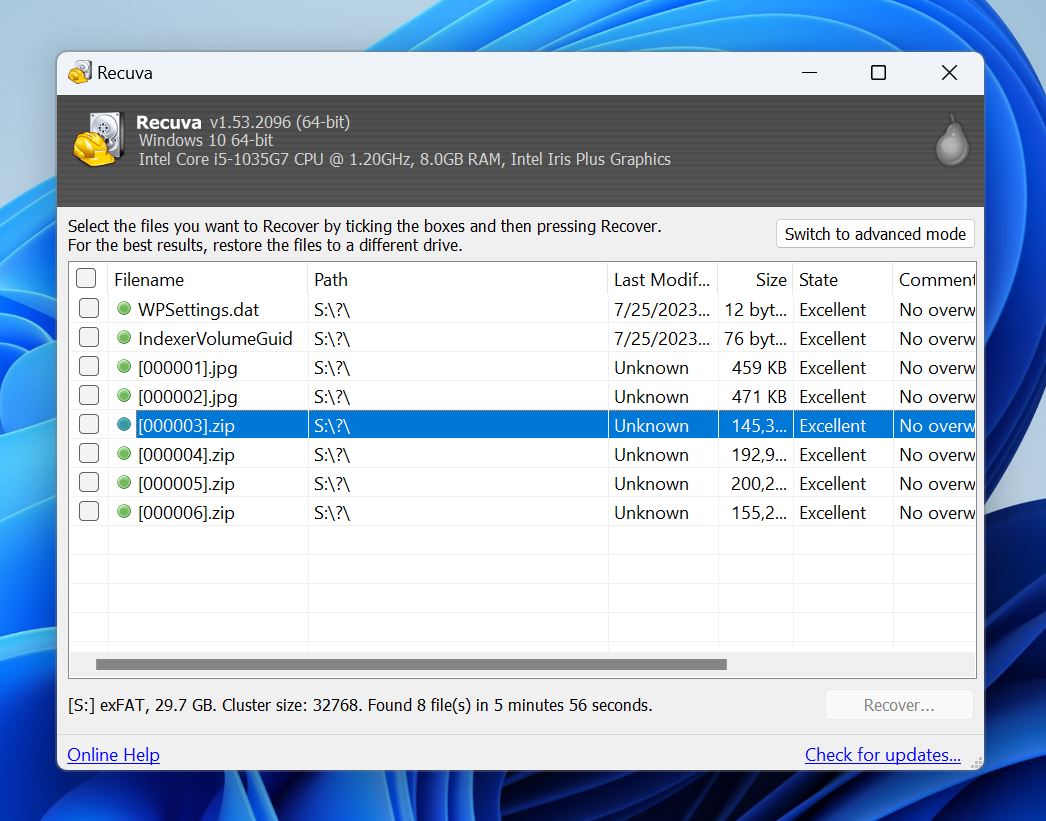The width and height of the screenshot is (1046, 821).
Task: Click green status dot for [000006].zip
Action: [123, 512]
